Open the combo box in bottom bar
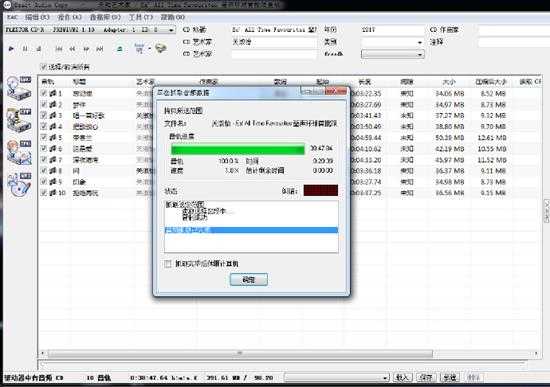 click(x=336, y=378)
